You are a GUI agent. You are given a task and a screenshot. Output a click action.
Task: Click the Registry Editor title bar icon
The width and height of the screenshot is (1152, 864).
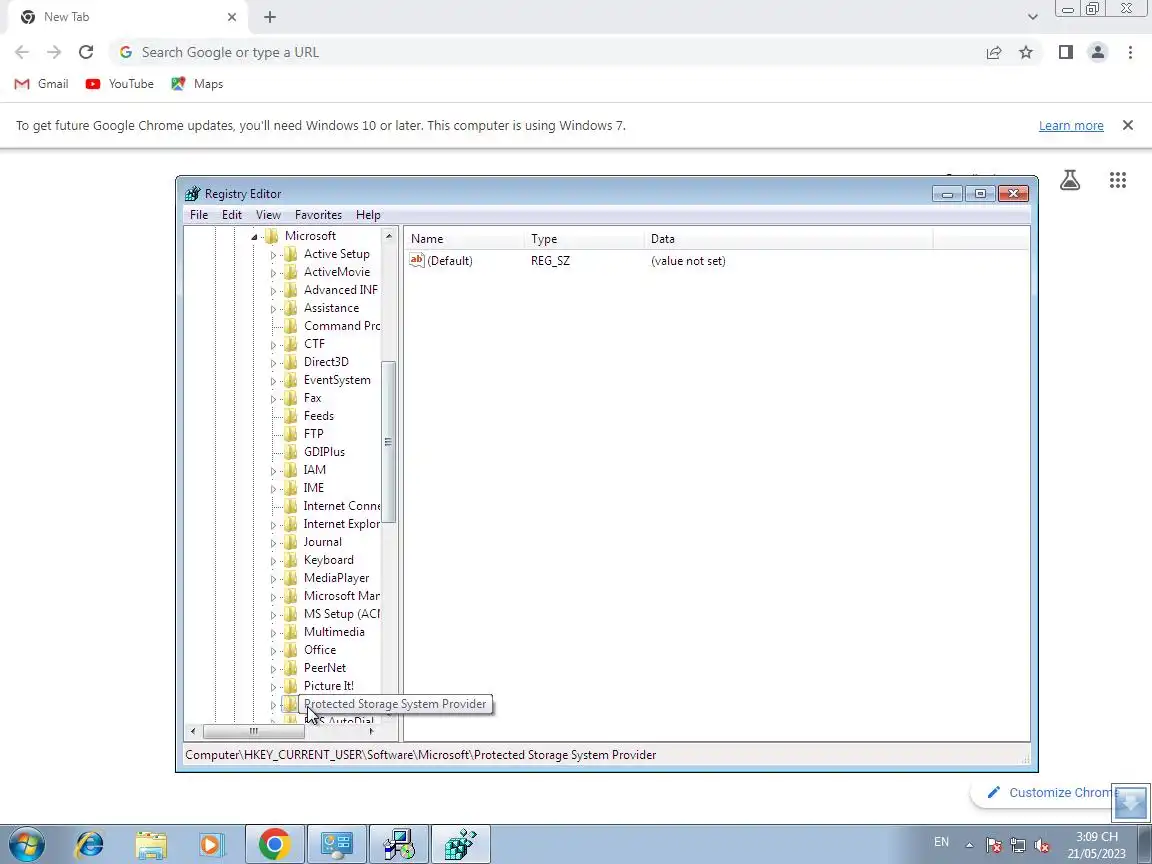pos(192,194)
